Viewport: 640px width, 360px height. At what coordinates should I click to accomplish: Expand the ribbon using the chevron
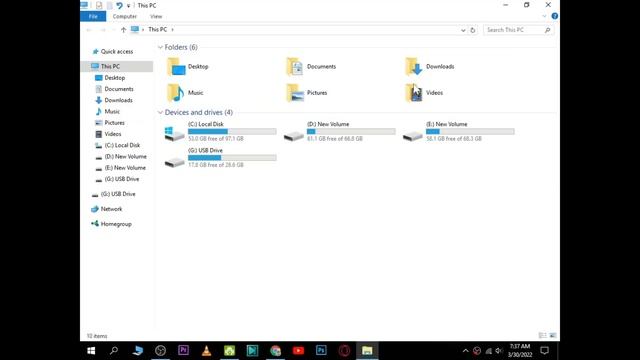(544, 16)
